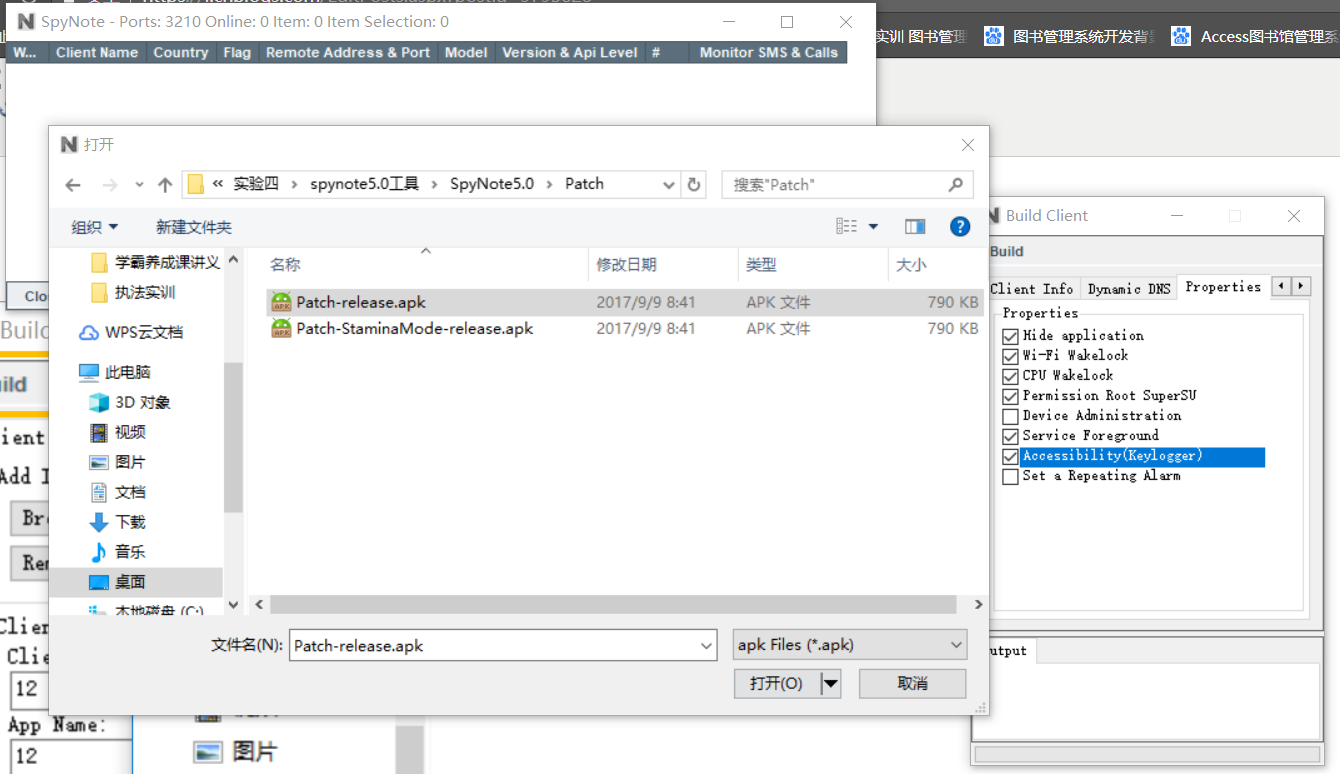Click the magnifier icon in the Patch search box
Viewport: 1340px width, 774px height.
[x=956, y=184]
